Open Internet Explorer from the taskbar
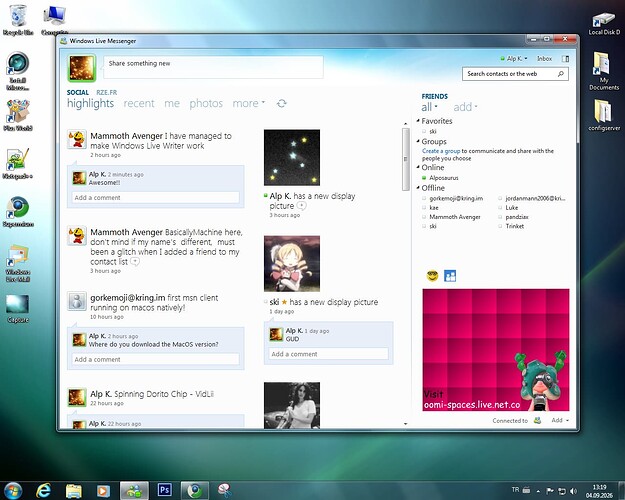This screenshot has height=500, width=625. 43,490
